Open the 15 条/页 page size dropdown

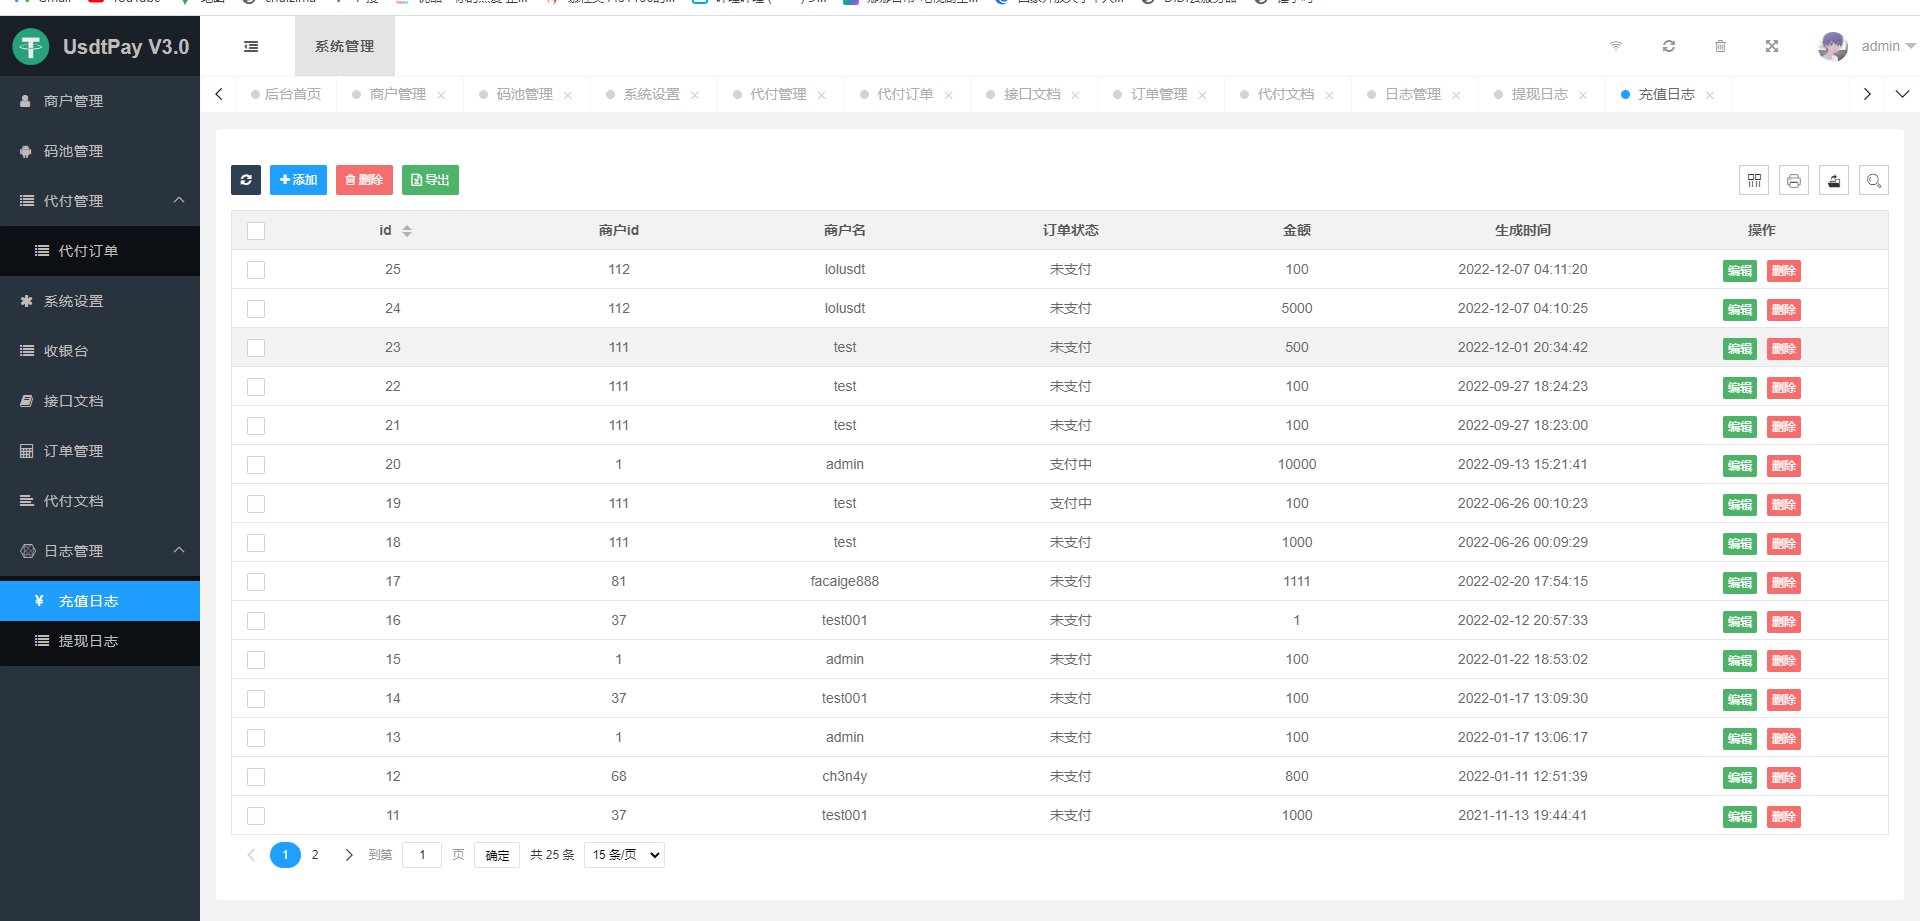pos(624,855)
